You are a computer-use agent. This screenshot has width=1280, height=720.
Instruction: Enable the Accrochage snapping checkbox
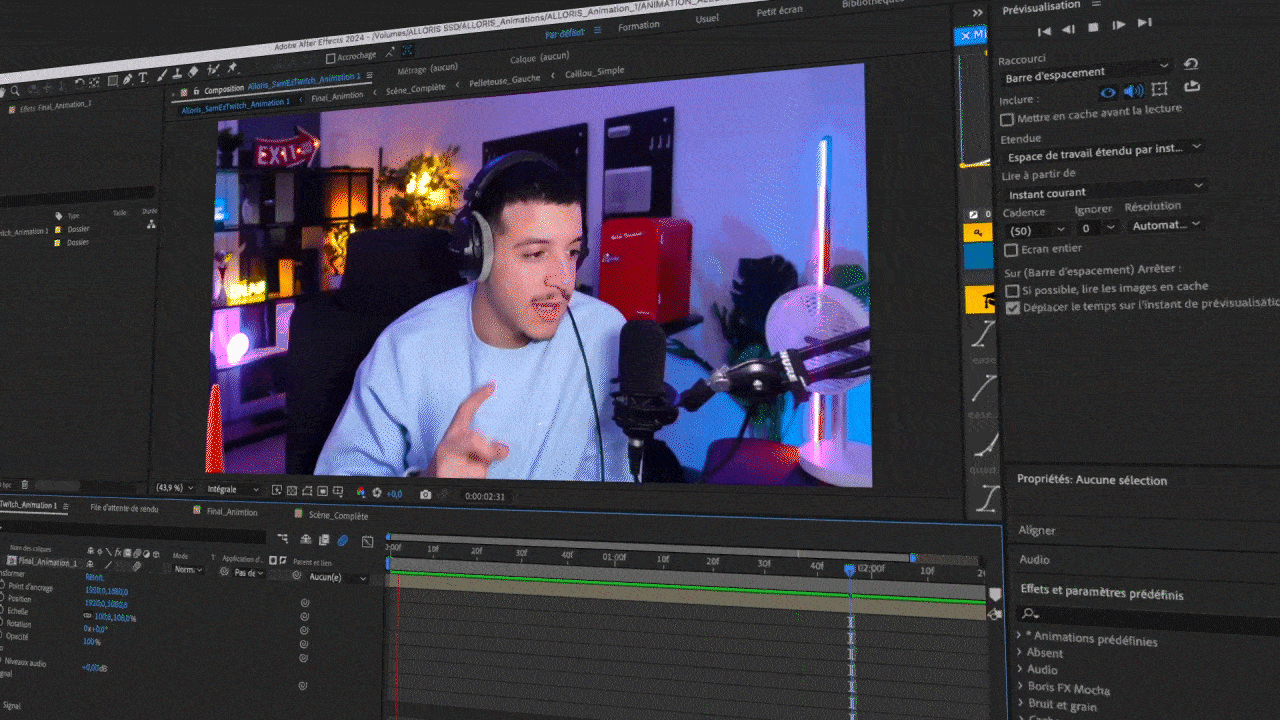pyautogui.click(x=331, y=58)
